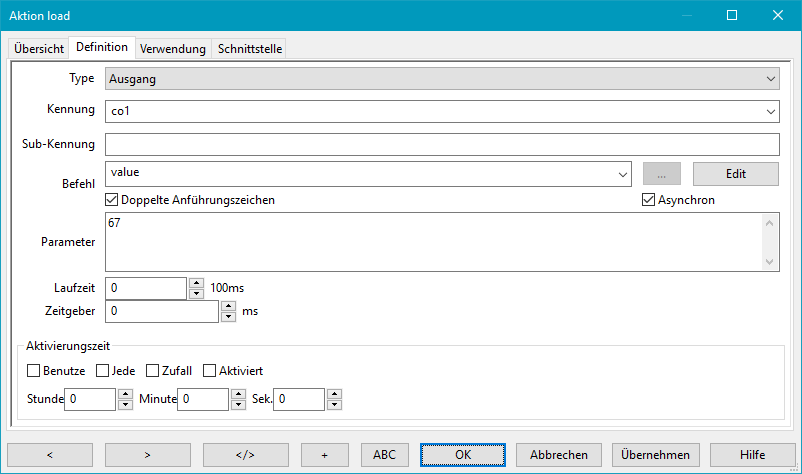This screenshot has width=802, height=474.
Task: Click into the Sub-Kennung text field
Action: [441, 144]
